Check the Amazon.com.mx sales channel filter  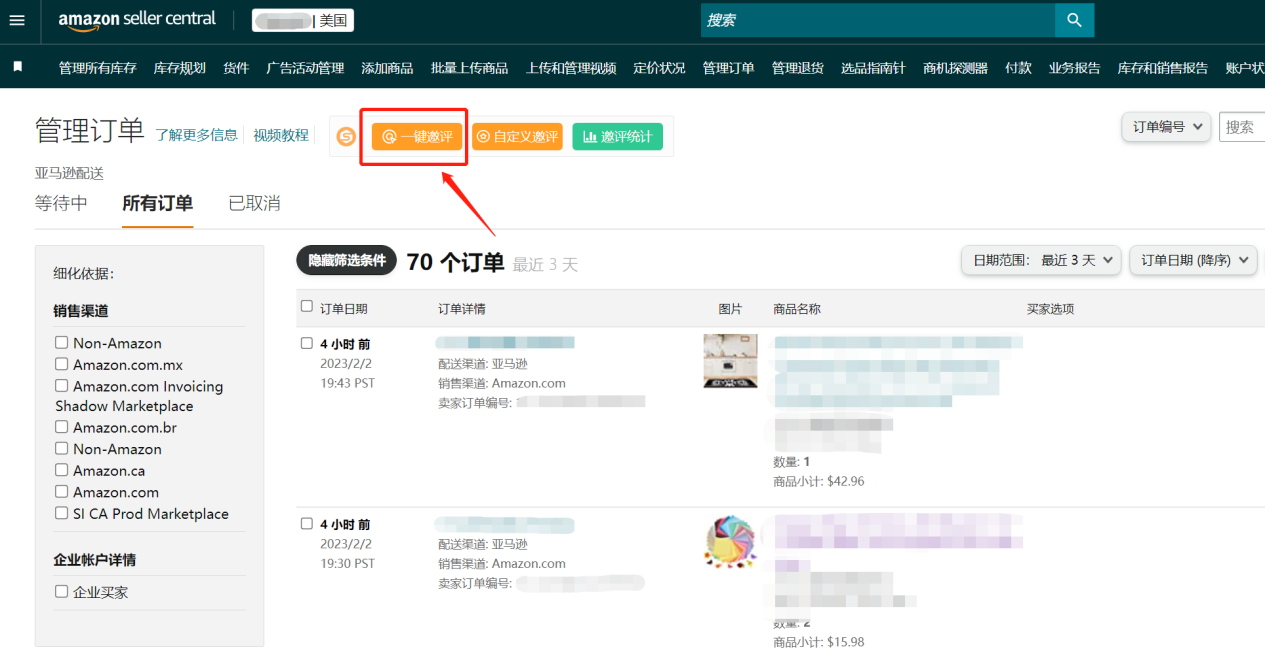(61, 364)
